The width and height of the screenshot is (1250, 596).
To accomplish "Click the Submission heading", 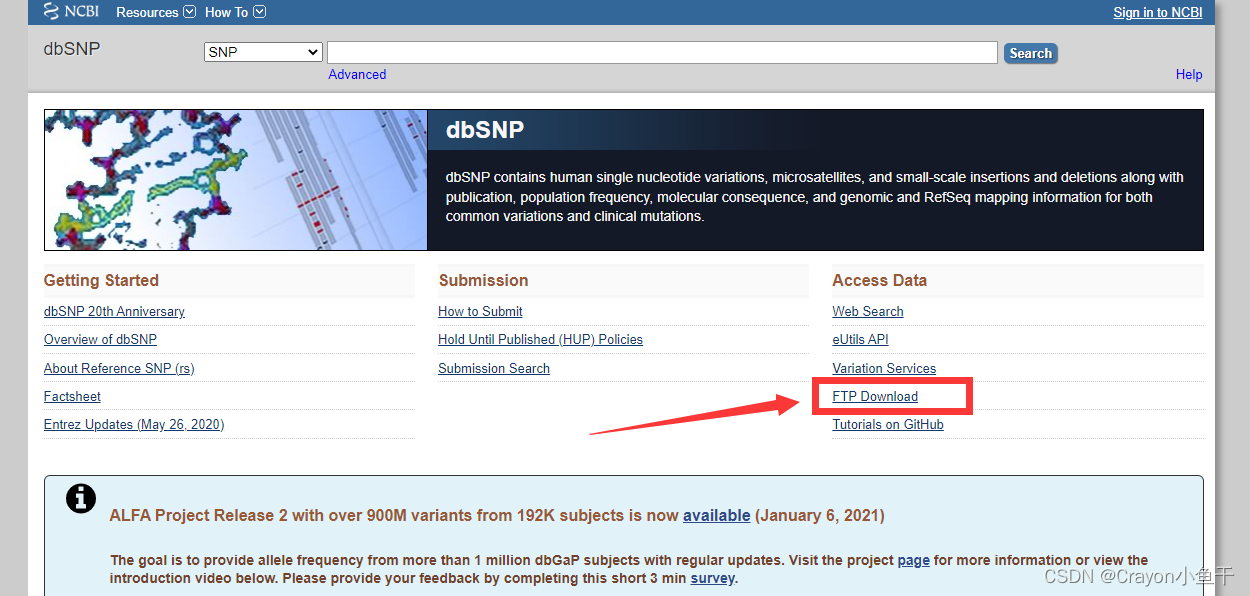I will pos(483,280).
